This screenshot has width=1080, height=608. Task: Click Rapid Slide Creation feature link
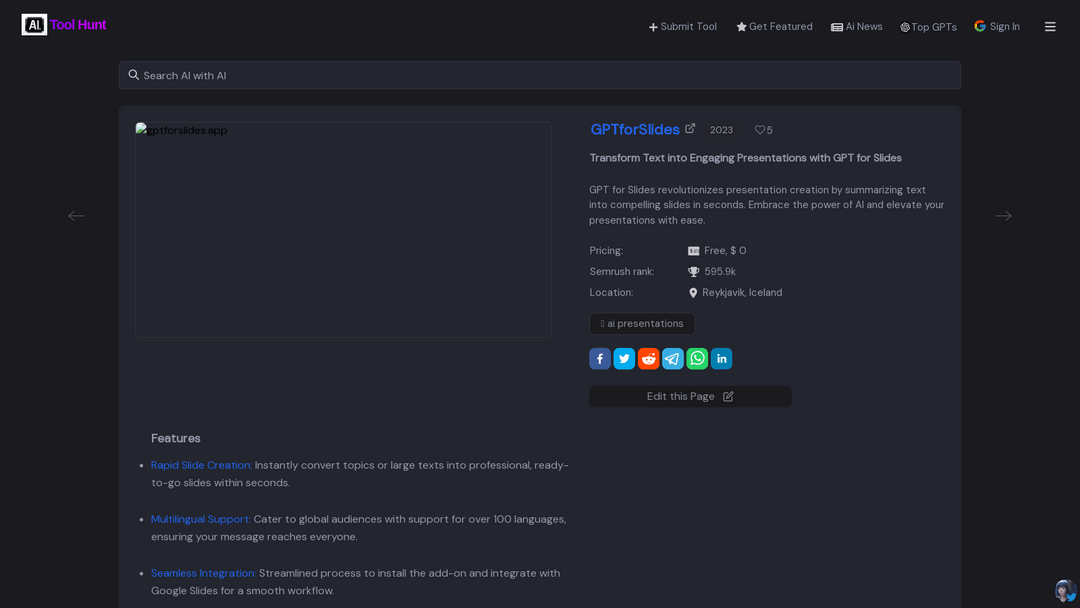(201, 465)
